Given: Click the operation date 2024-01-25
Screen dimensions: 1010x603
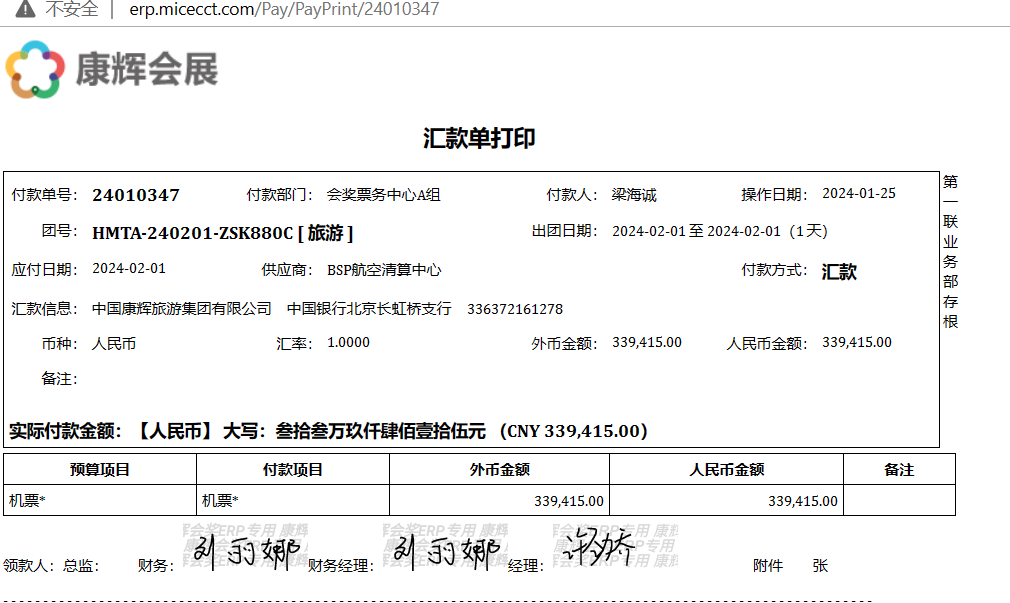Looking at the screenshot, I should click(859, 194).
